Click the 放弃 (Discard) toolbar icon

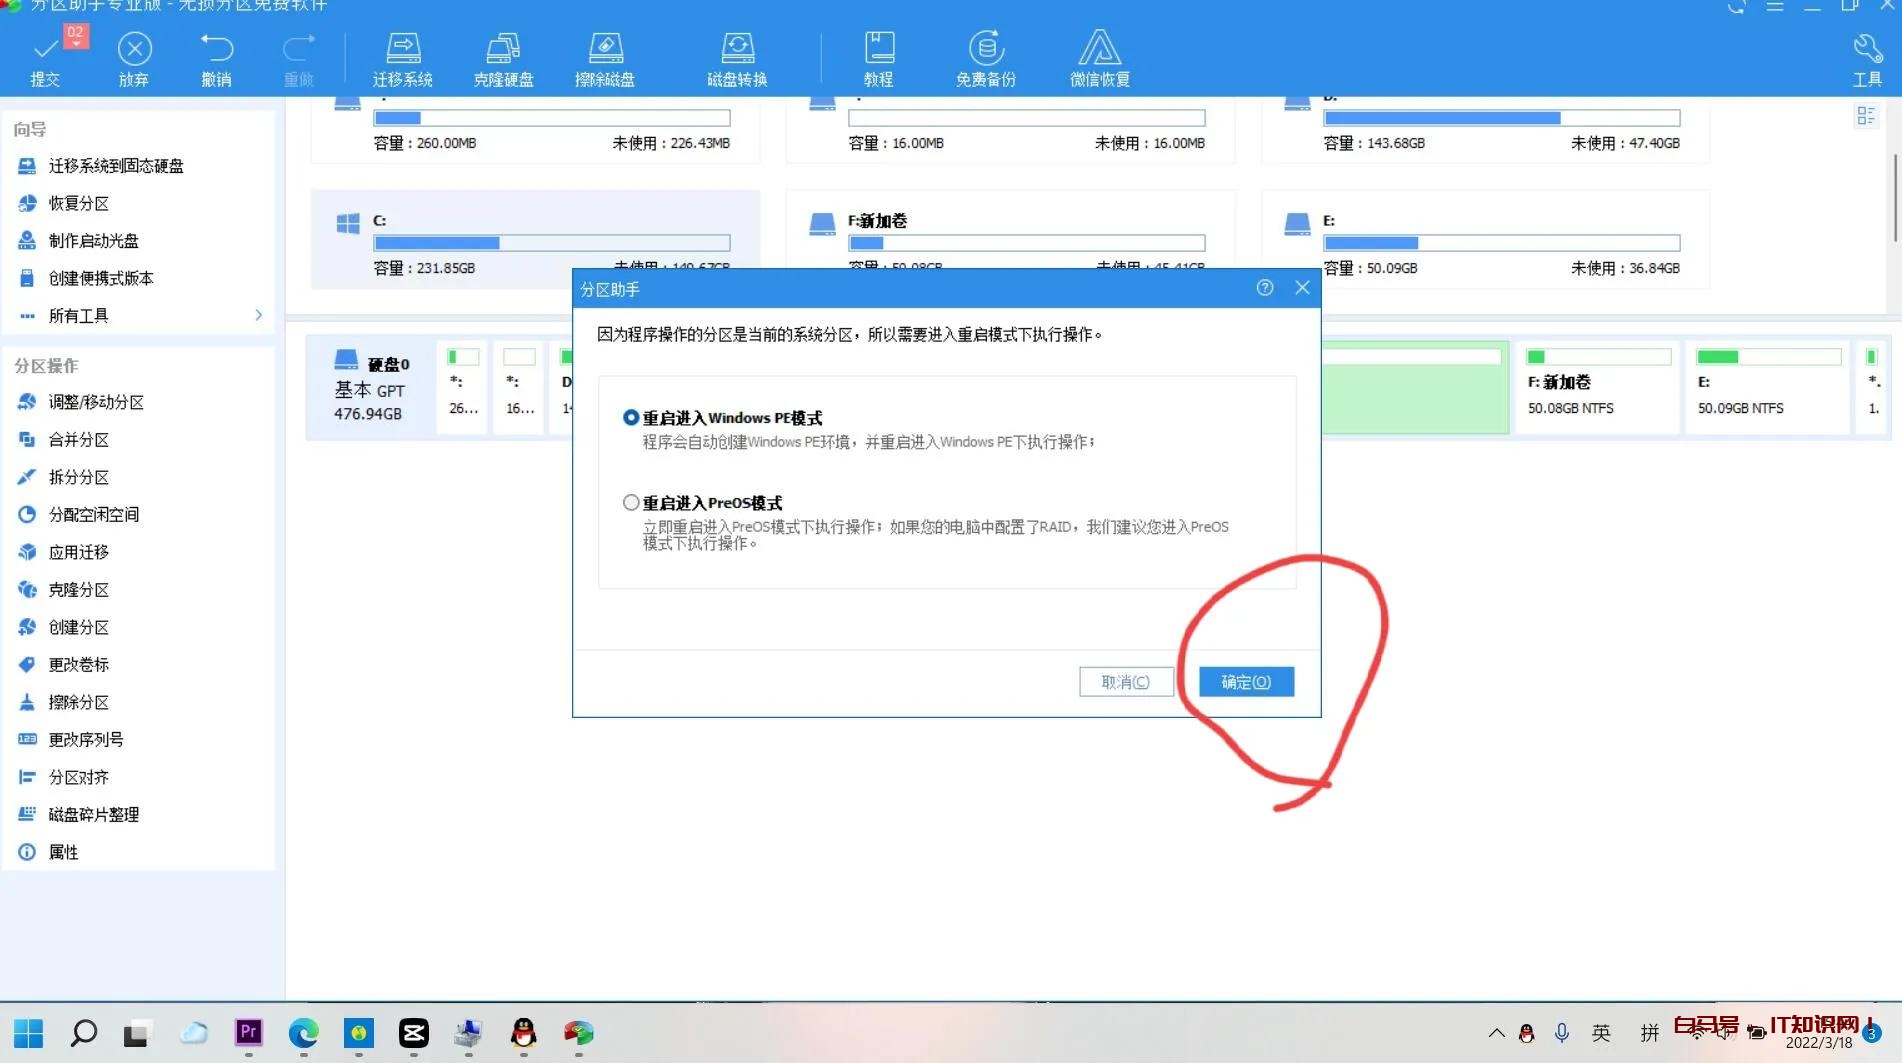point(134,59)
